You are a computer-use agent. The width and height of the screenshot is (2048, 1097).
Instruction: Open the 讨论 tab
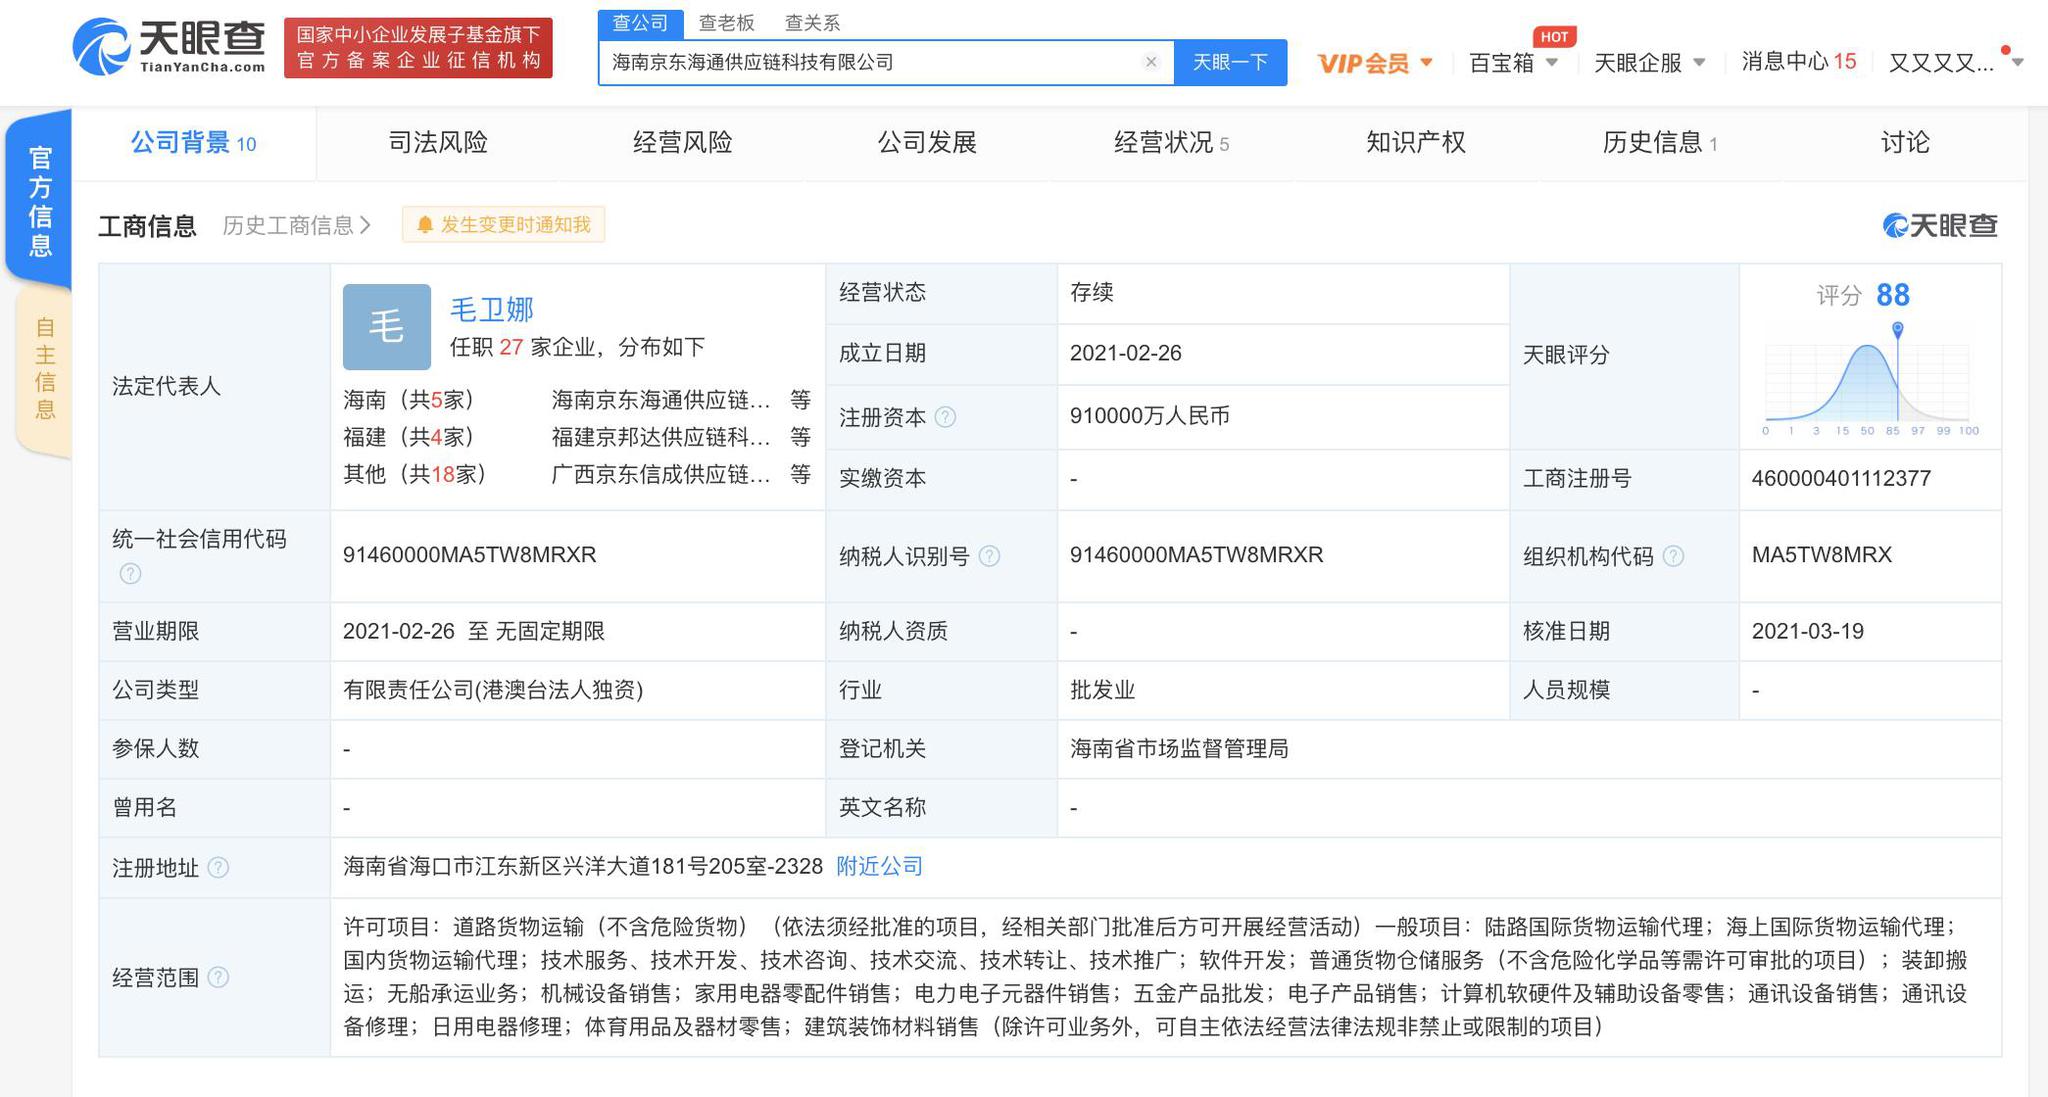1905,143
